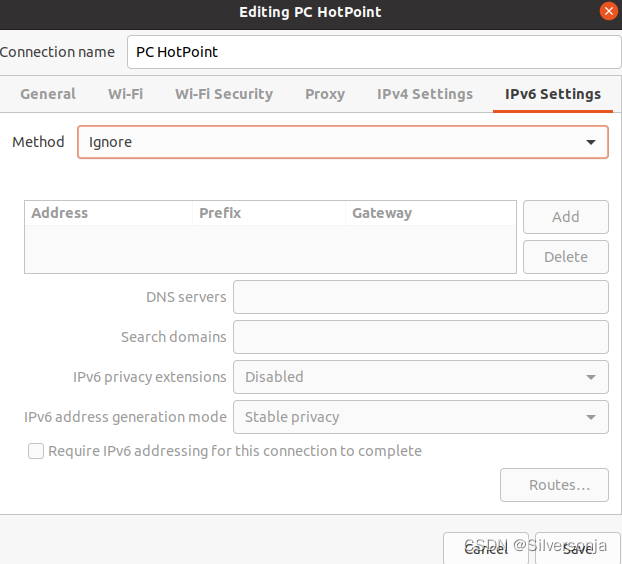
Task: Click the Gateway column header
Action: coord(431,213)
